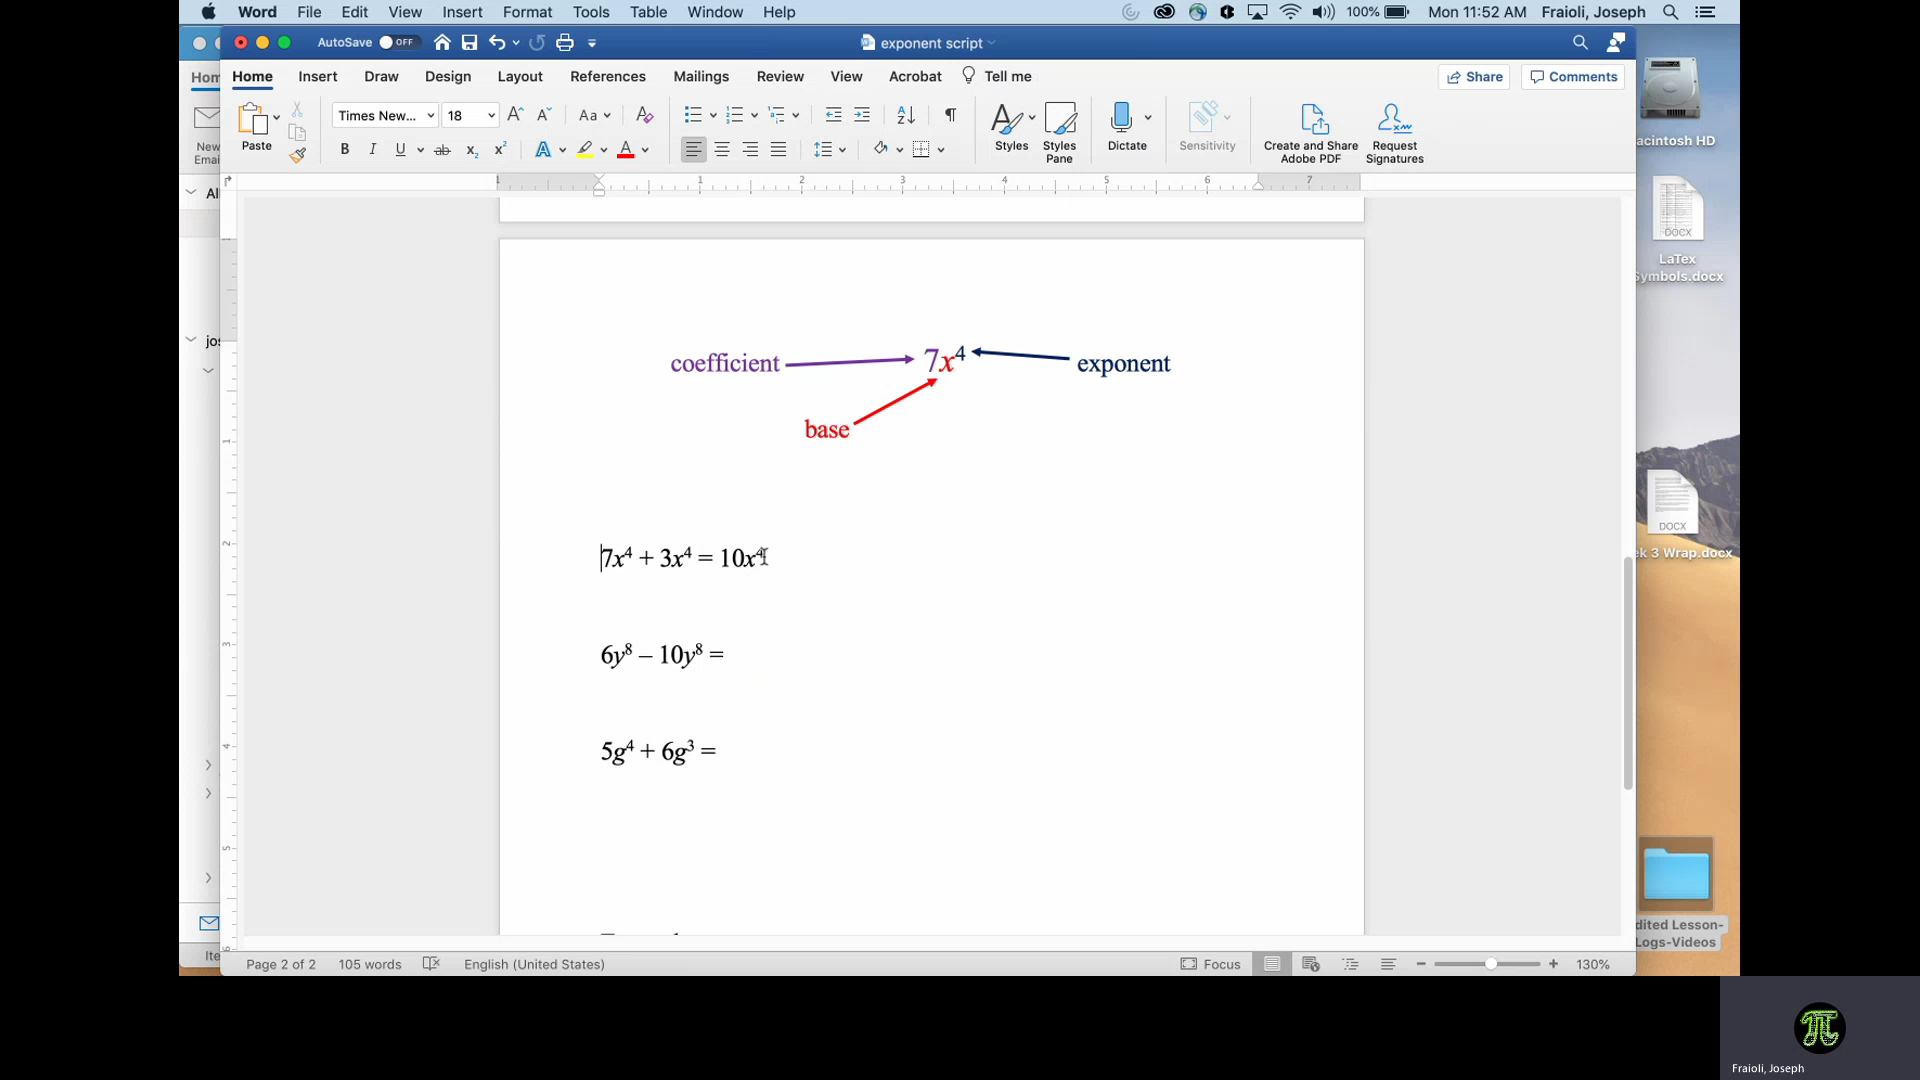
Task: Toggle Bold formatting
Action: 344,150
